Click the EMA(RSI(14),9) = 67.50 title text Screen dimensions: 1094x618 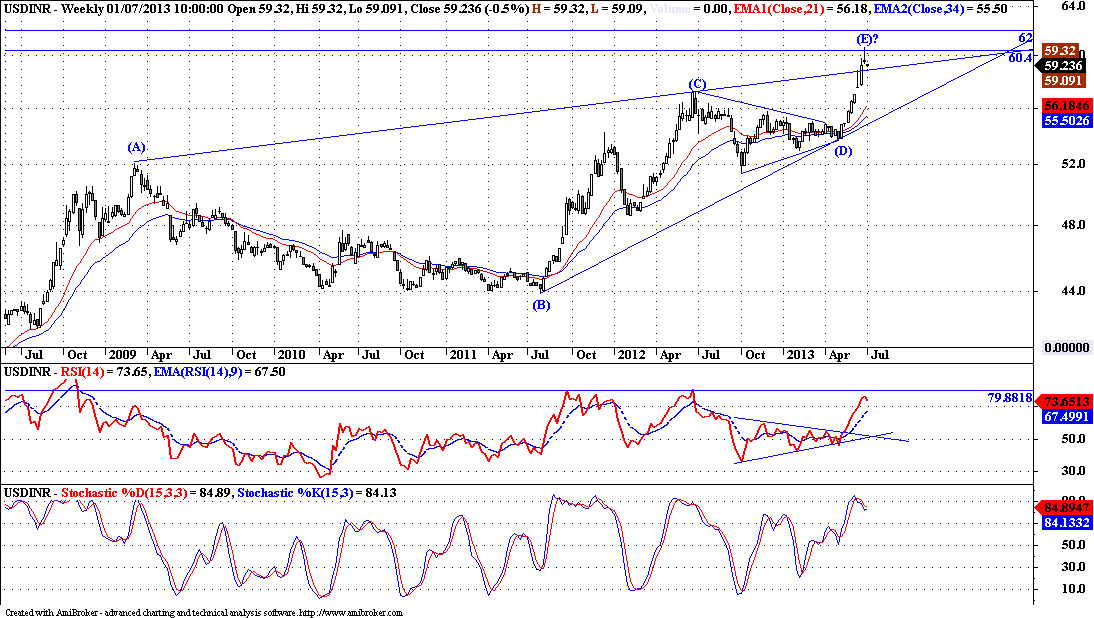pos(220,372)
